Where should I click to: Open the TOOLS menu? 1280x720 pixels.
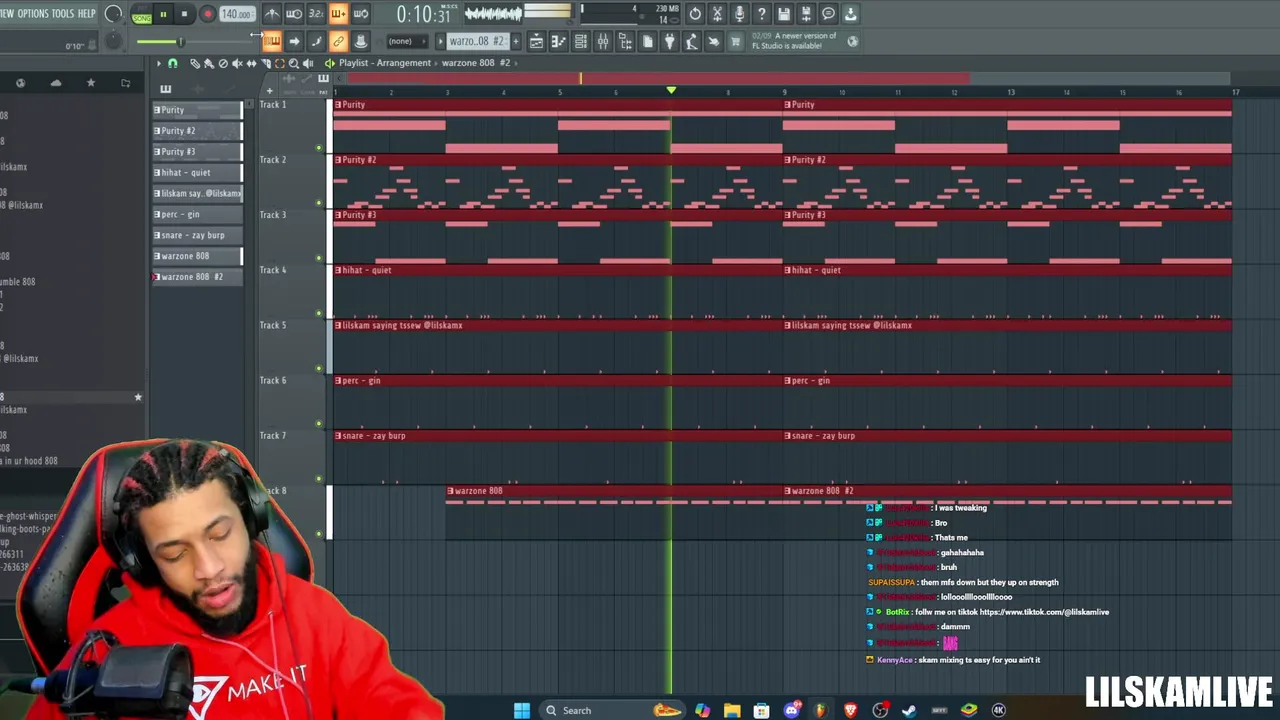click(63, 13)
